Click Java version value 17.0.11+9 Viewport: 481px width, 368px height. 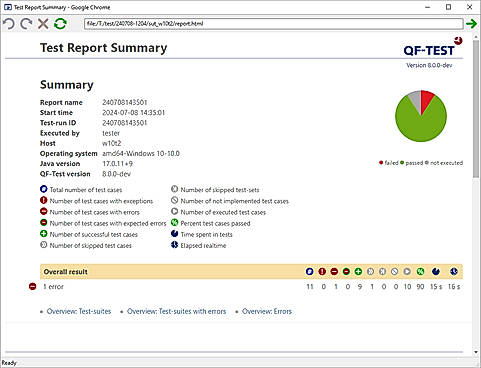coord(117,164)
